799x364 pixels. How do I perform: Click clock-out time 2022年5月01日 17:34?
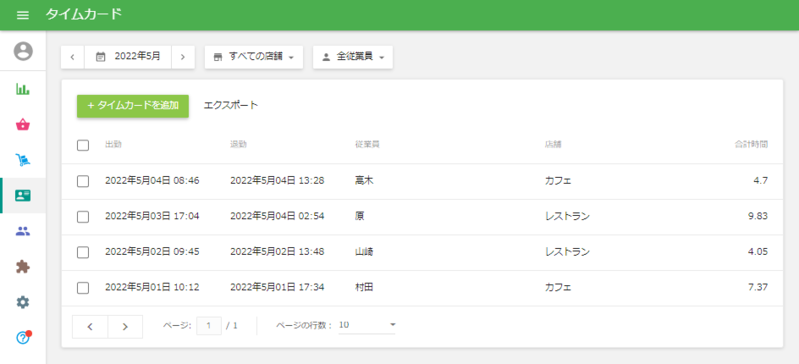coord(277,288)
